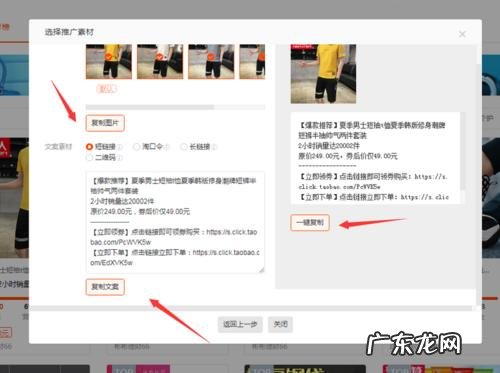Viewport: 500px width, 373px height.
Task: Click the 默认 tag under first thumbnail
Action: tap(107, 89)
